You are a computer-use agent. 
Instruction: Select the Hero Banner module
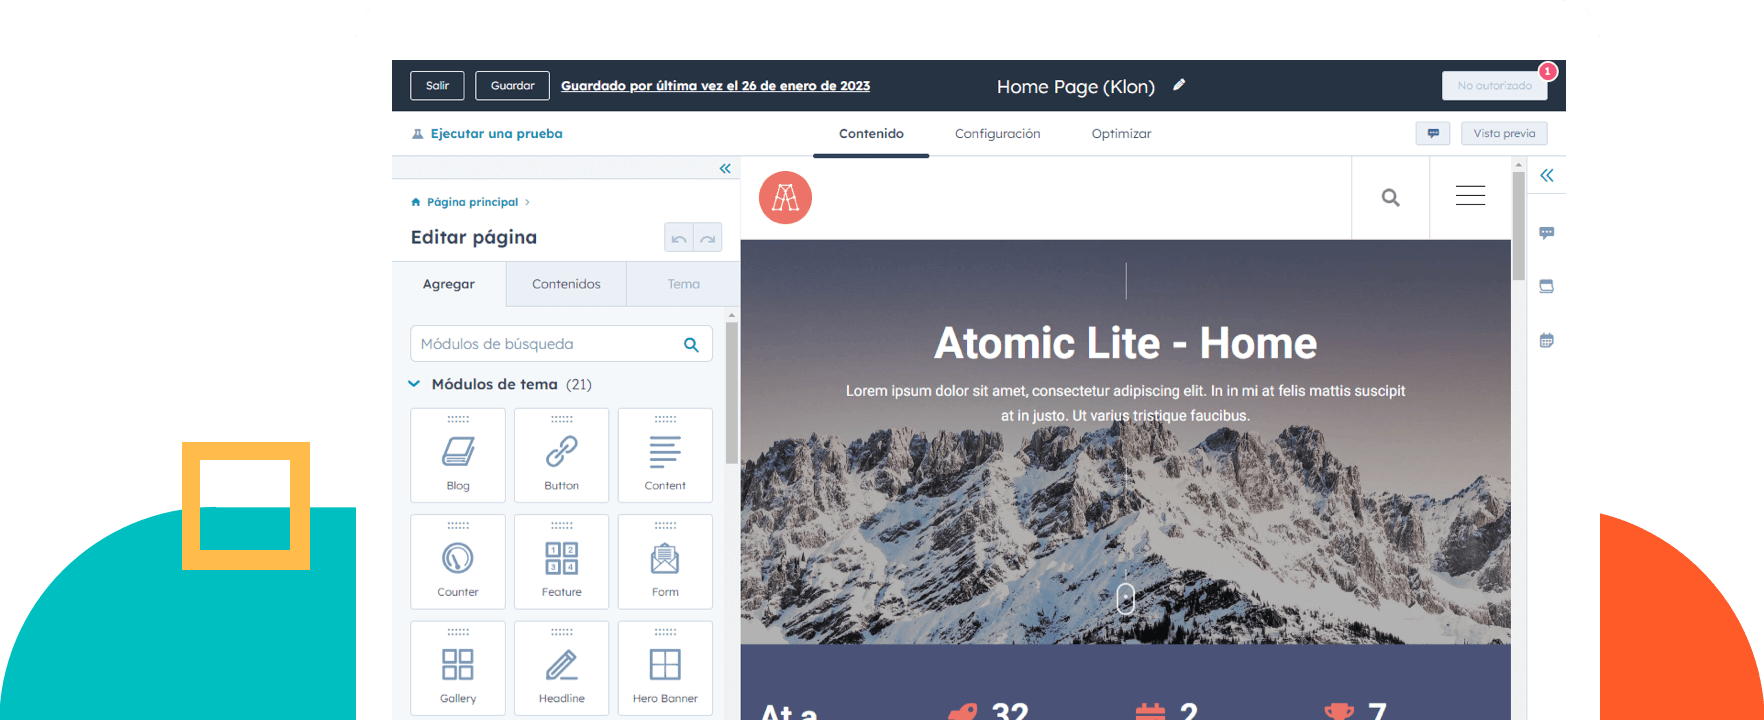pyautogui.click(x=665, y=668)
